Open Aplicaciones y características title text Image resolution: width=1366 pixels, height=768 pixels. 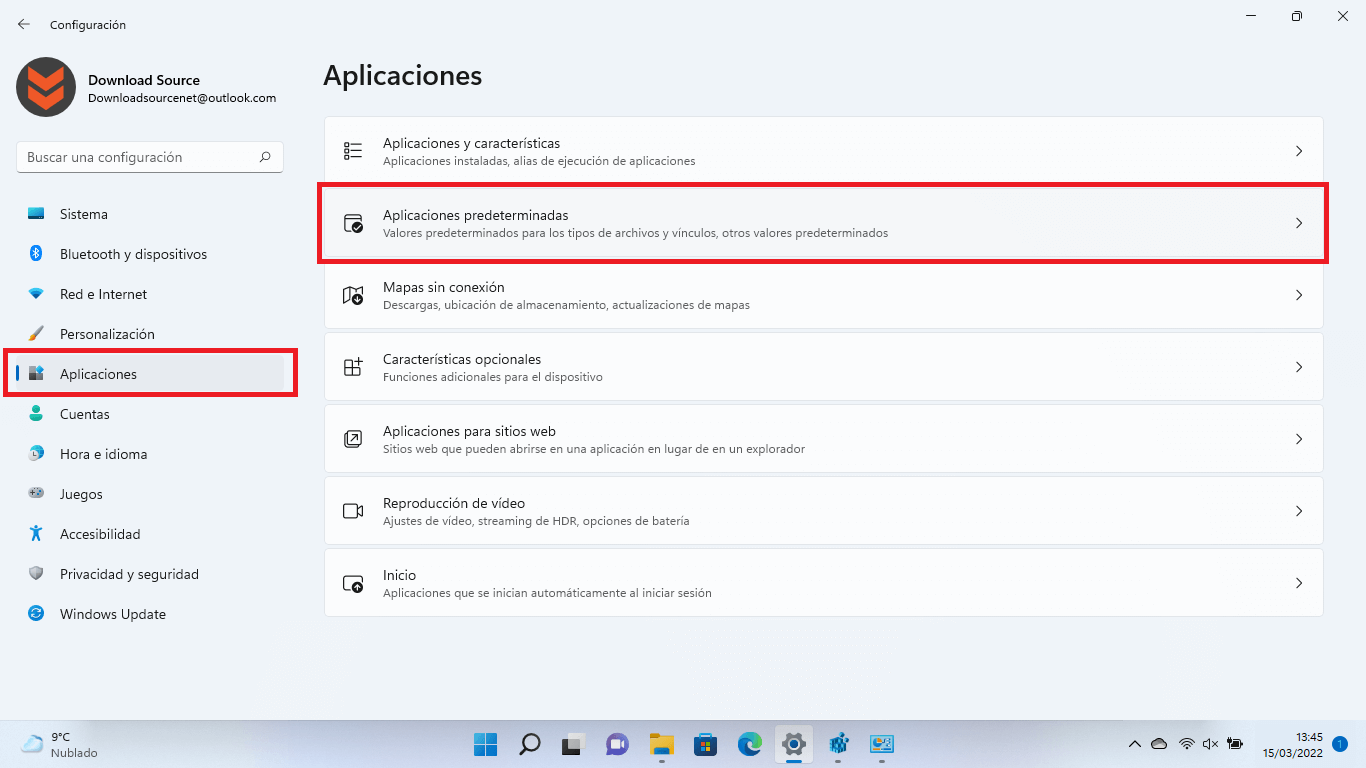pyautogui.click(x=471, y=143)
